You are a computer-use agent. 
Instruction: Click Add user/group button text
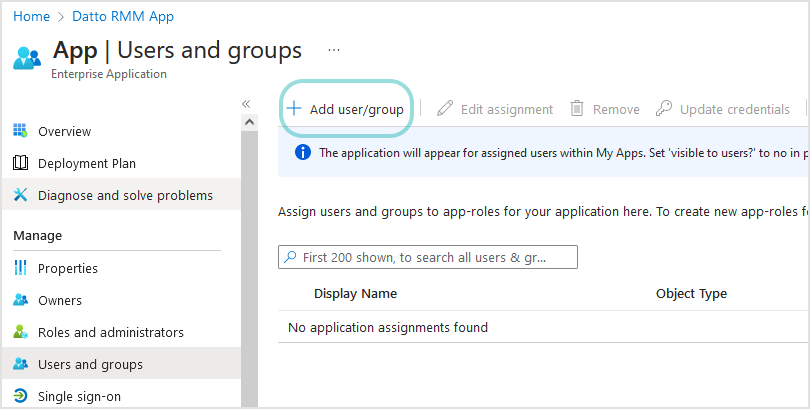[356, 109]
